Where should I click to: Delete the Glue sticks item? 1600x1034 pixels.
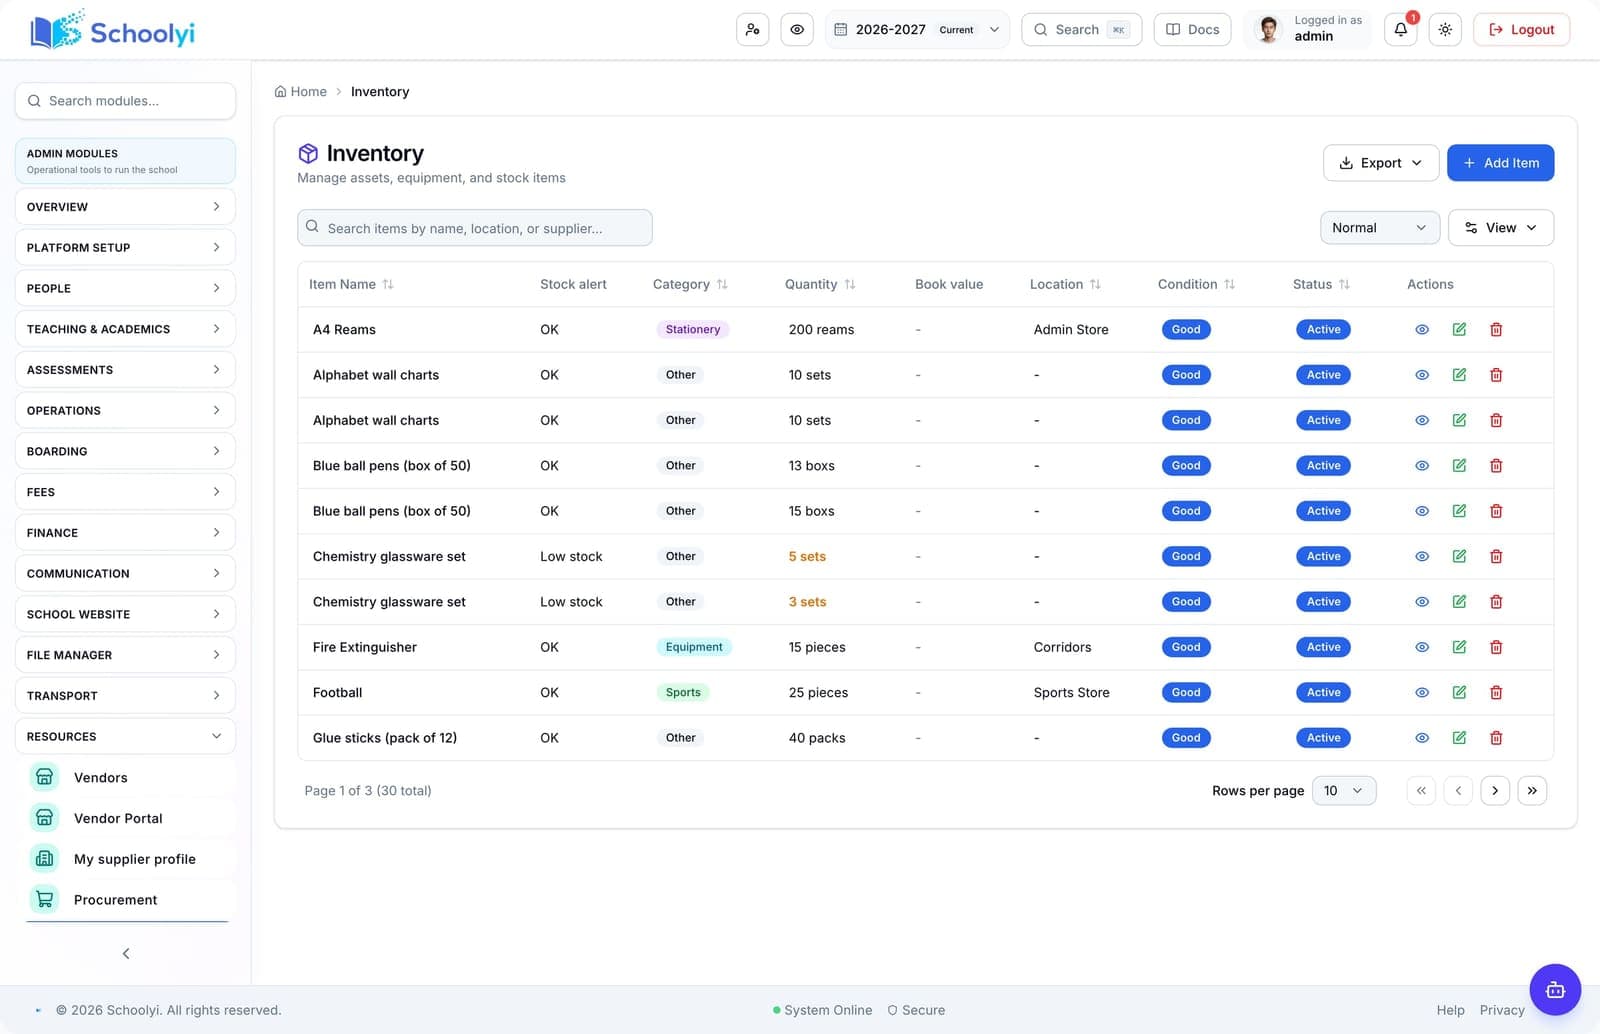coord(1496,738)
